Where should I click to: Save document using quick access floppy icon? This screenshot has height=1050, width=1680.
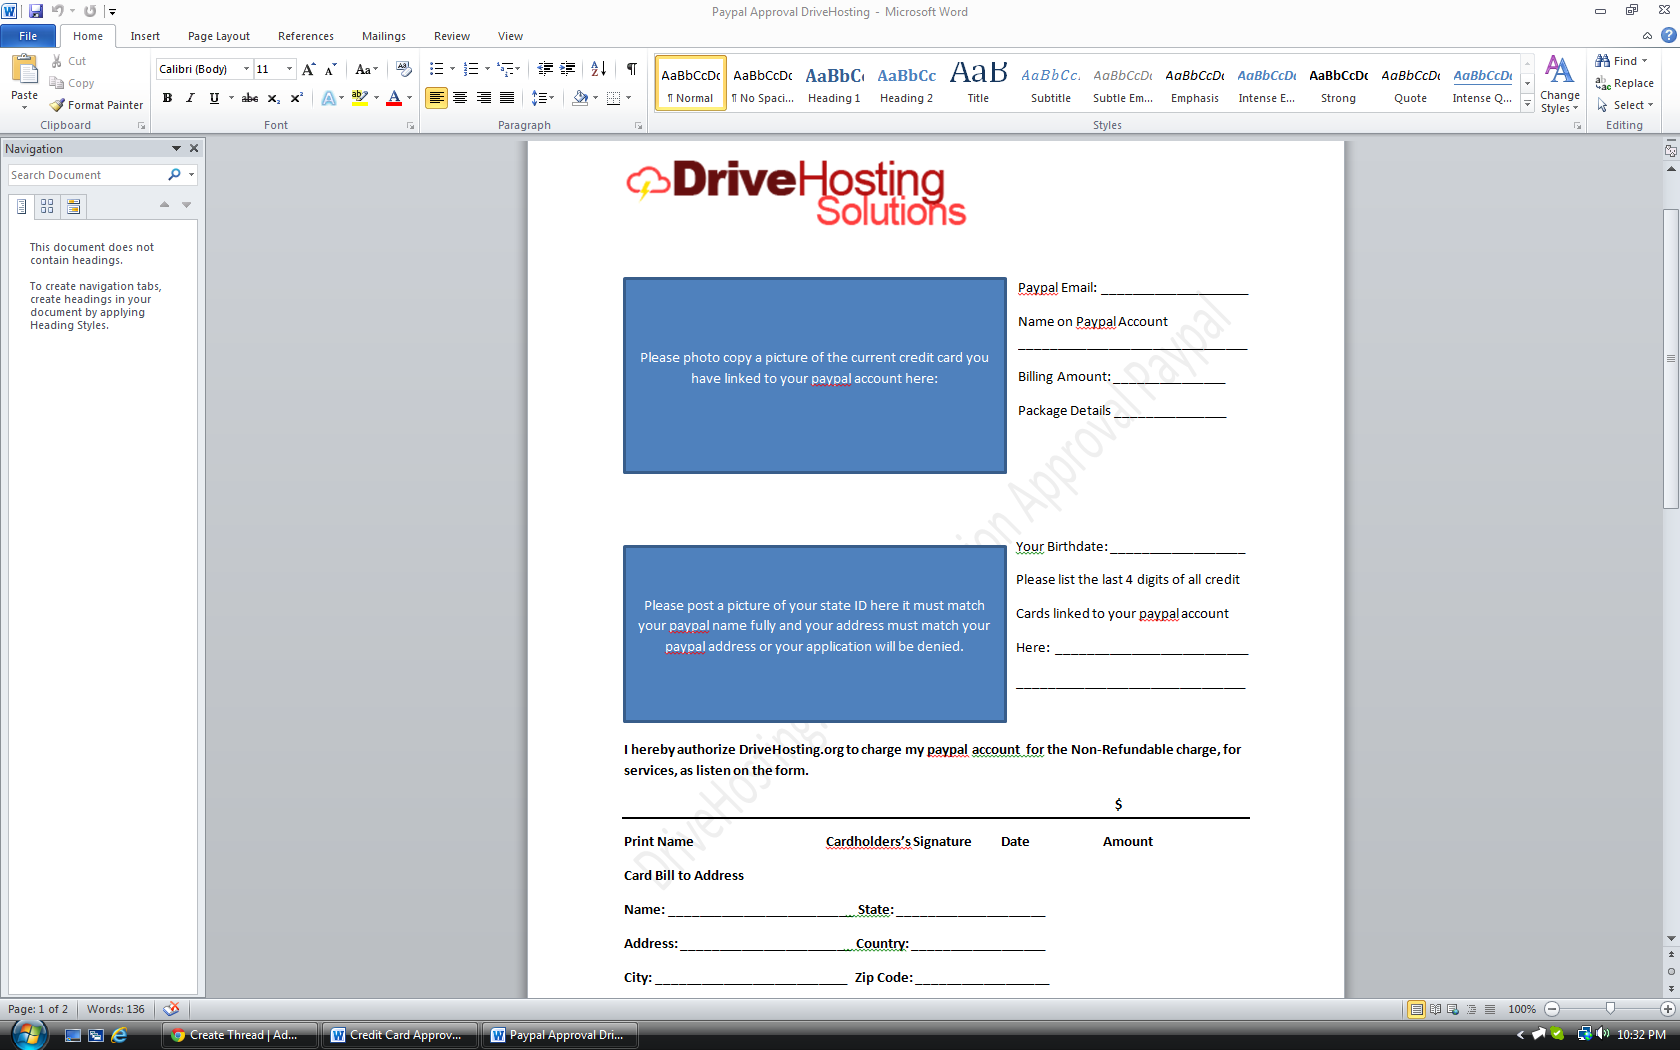pos(36,11)
